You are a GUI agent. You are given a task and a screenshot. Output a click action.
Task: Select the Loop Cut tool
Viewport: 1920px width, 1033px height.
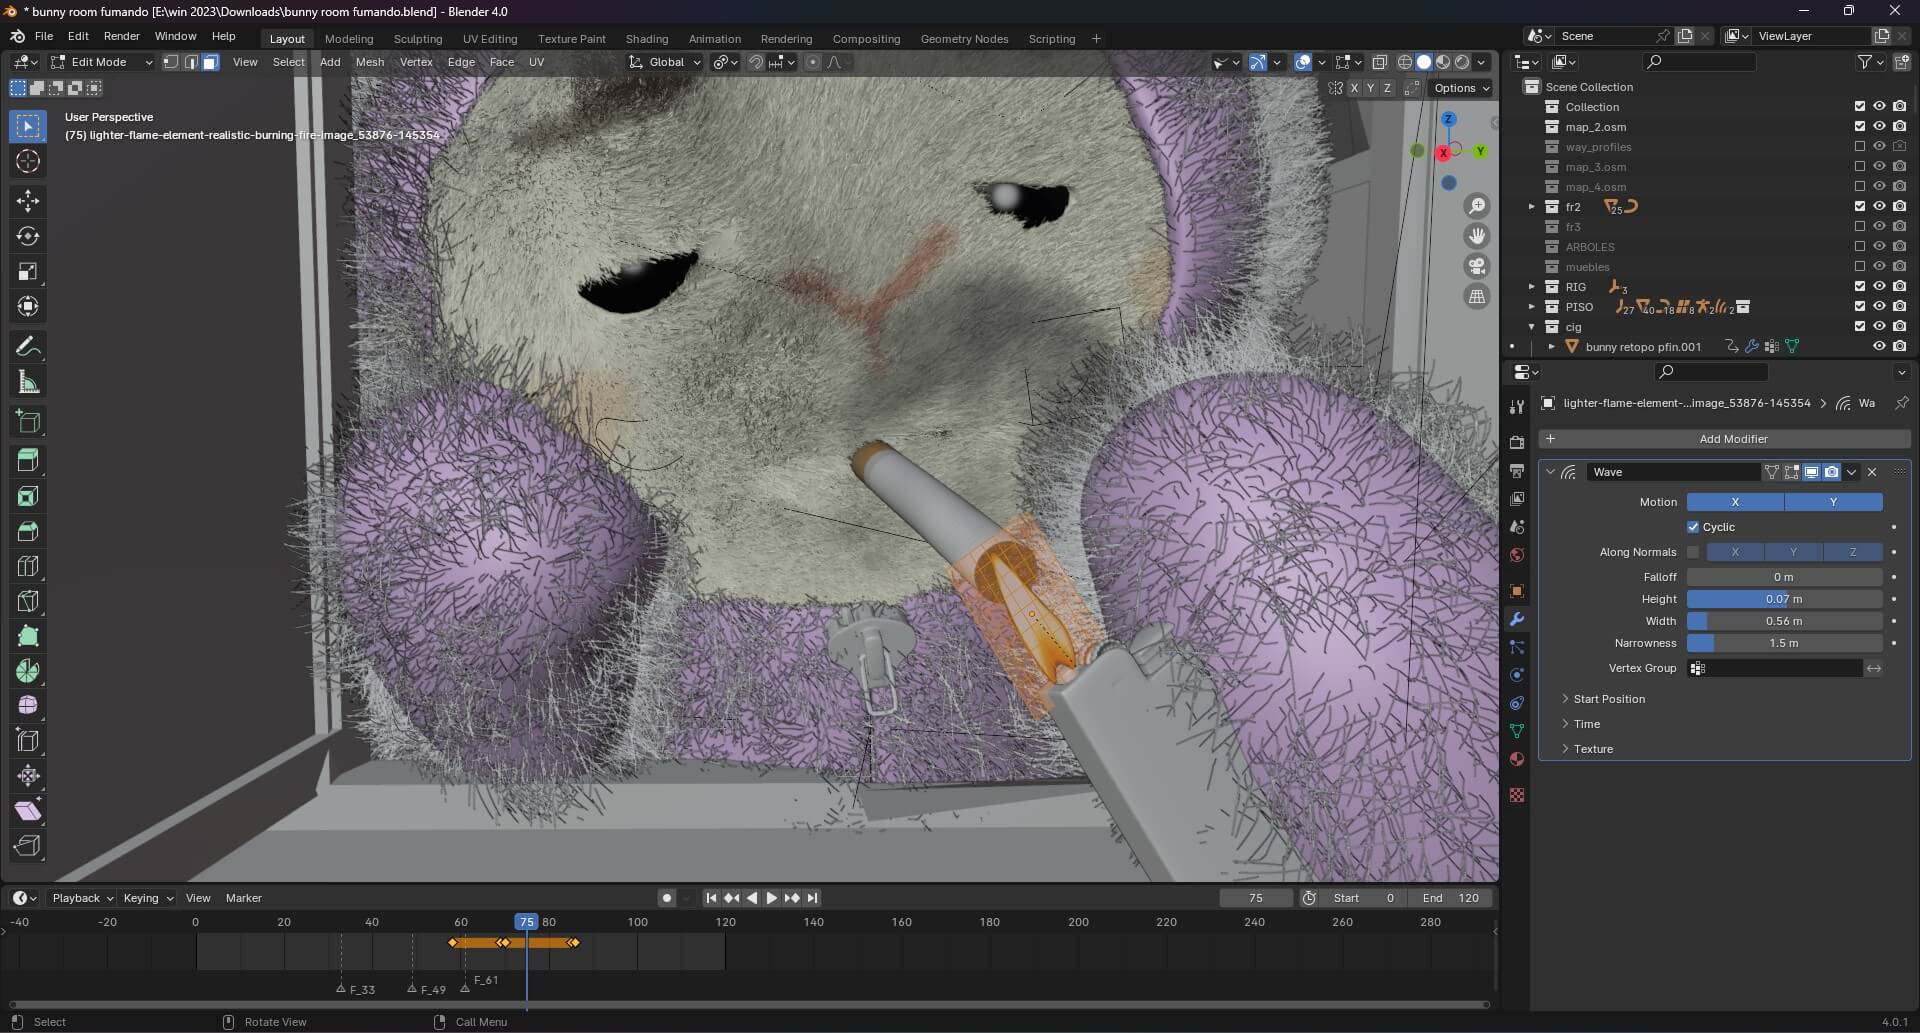pos(28,566)
